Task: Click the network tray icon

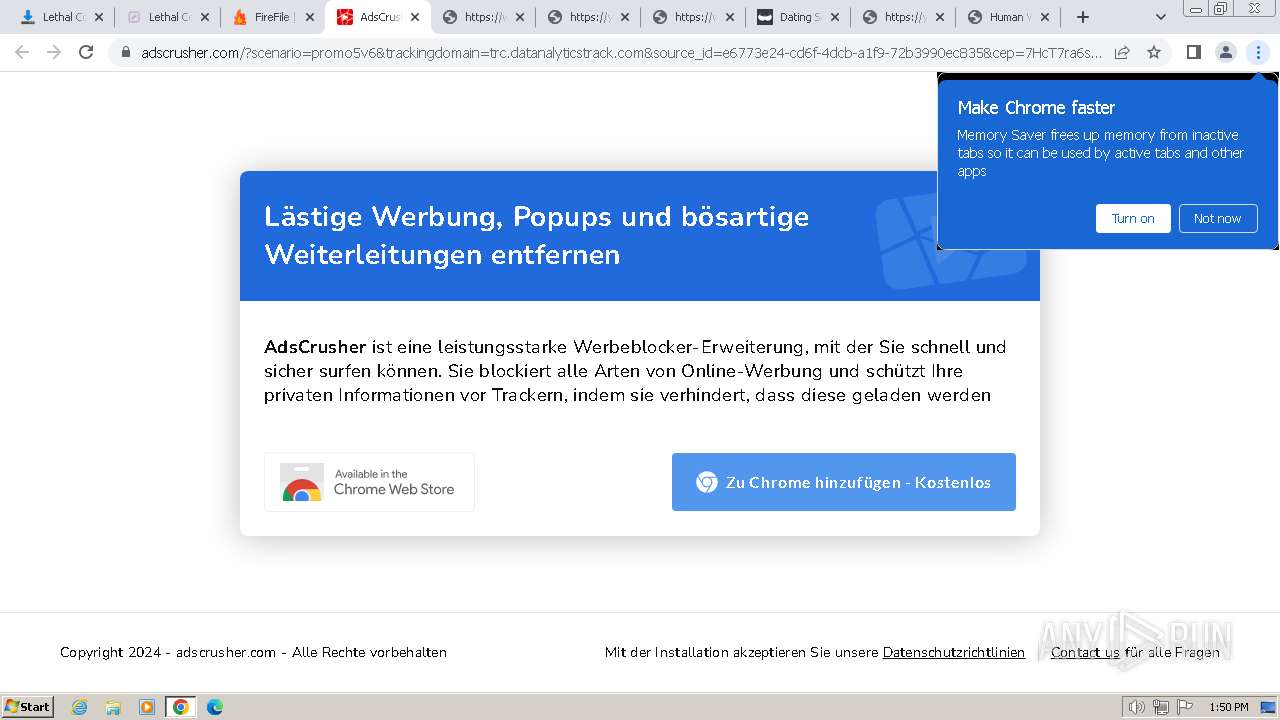Action: [1160, 707]
